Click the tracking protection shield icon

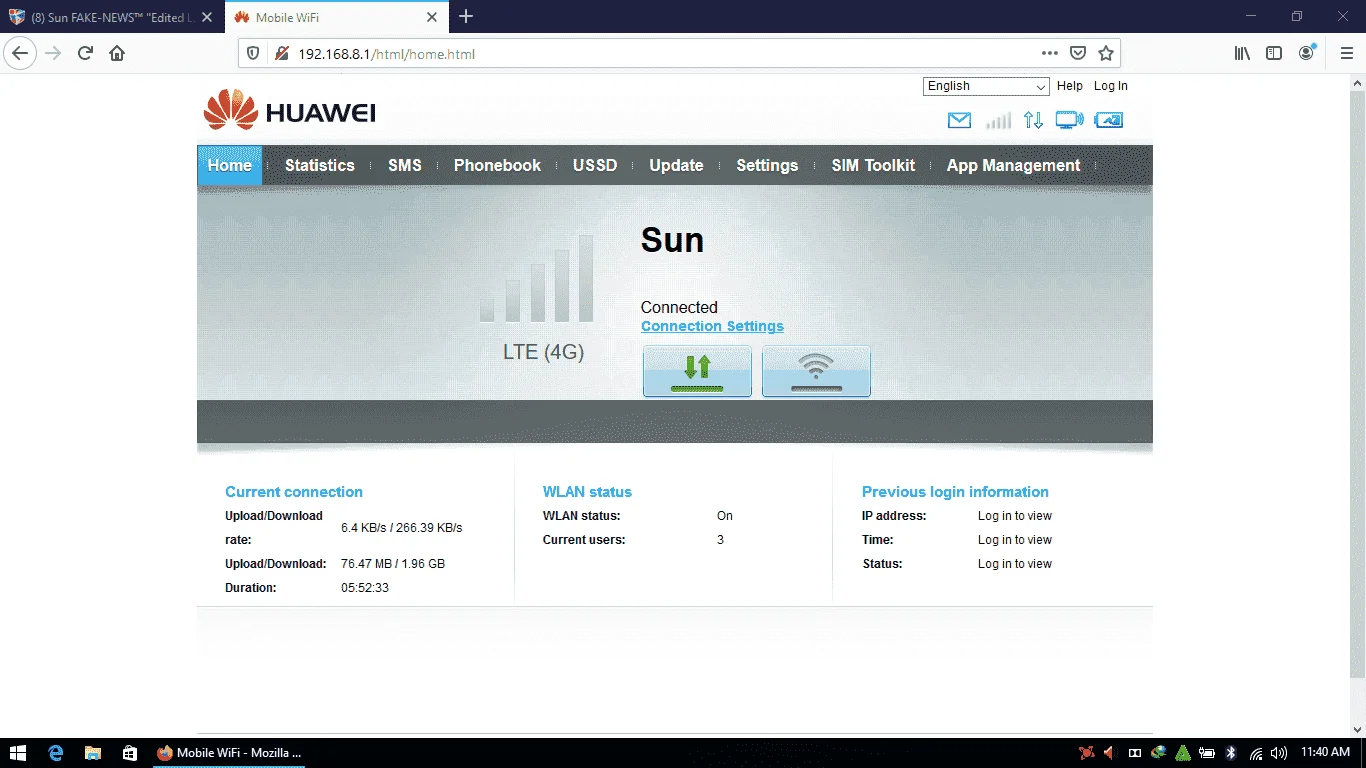click(253, 53)
